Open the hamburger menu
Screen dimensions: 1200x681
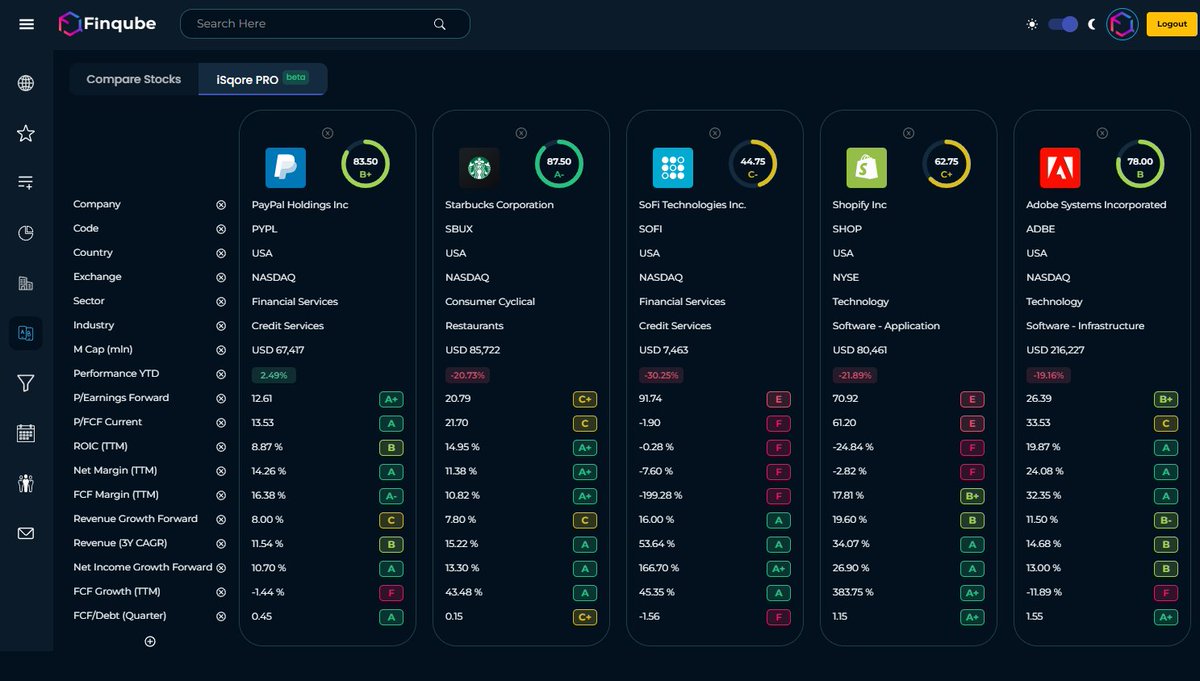tap(27, 24)
